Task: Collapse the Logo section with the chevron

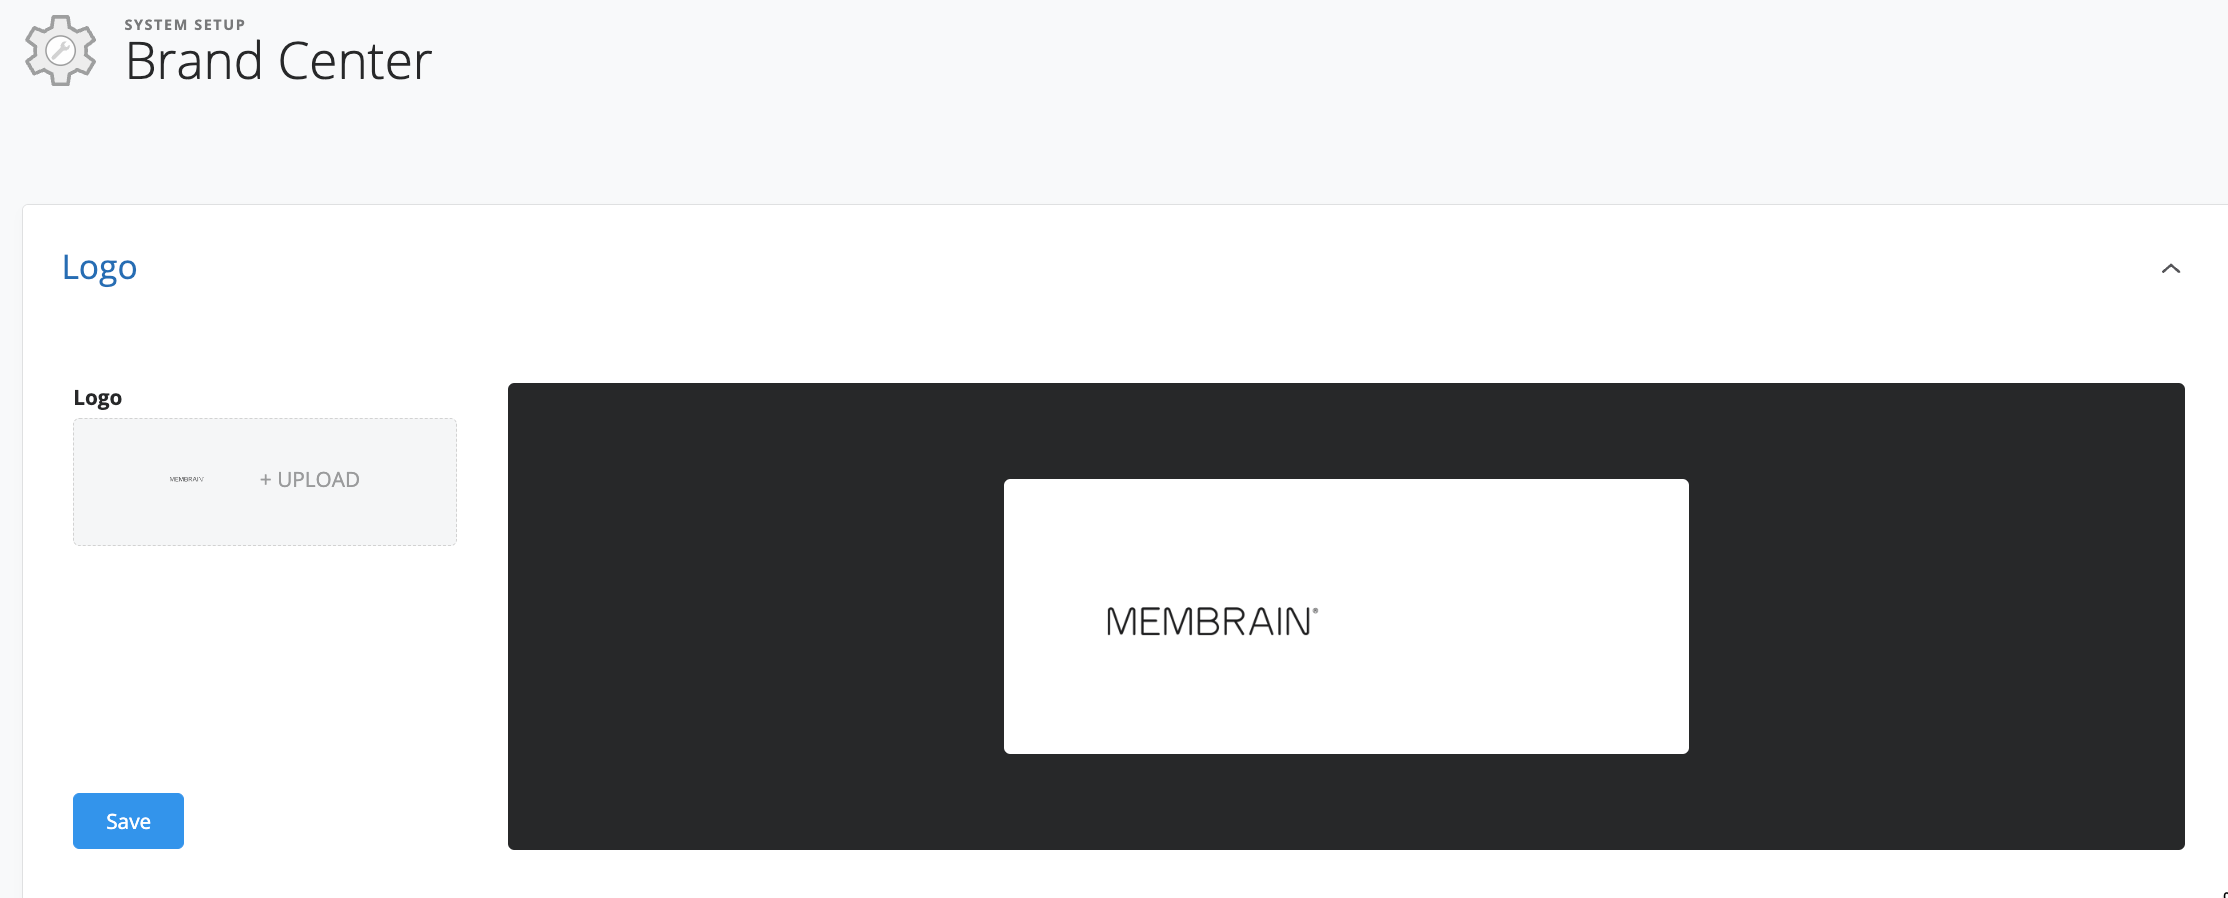Action: coord(2170,268)
